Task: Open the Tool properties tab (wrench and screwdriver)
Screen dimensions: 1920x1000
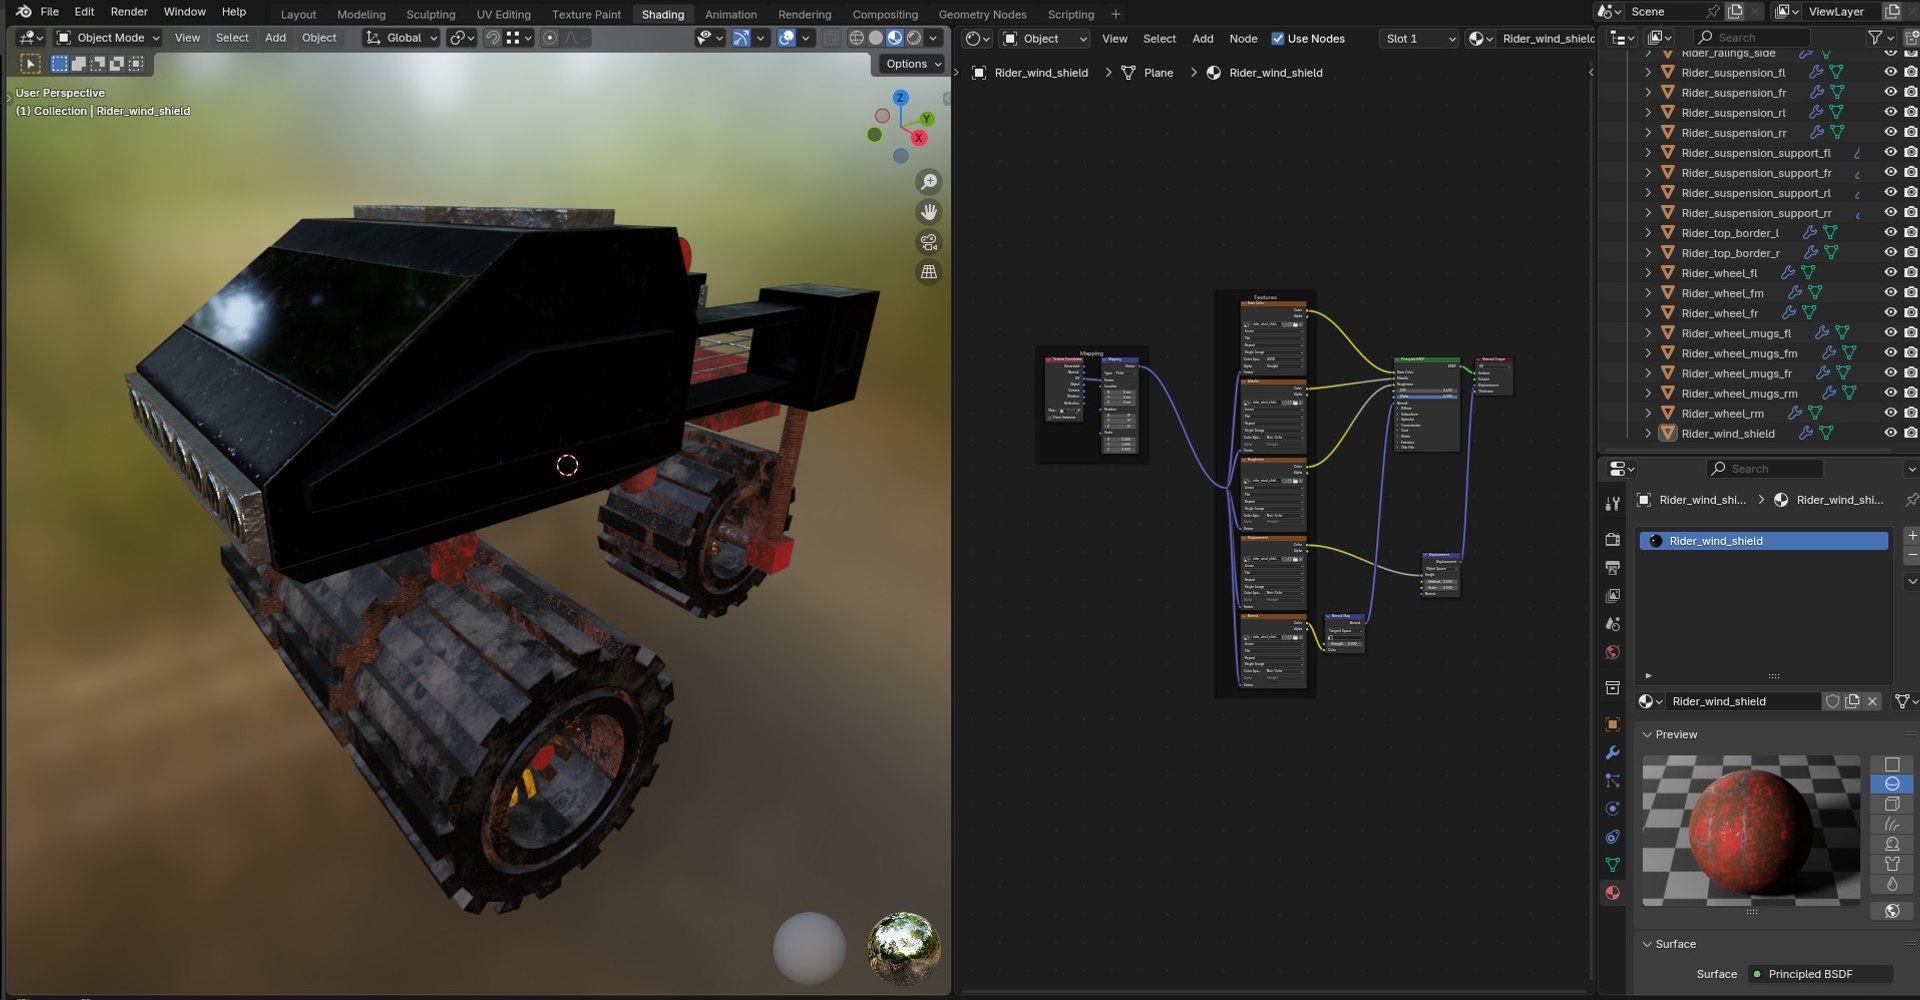Action: click(x=1612, y=504)
